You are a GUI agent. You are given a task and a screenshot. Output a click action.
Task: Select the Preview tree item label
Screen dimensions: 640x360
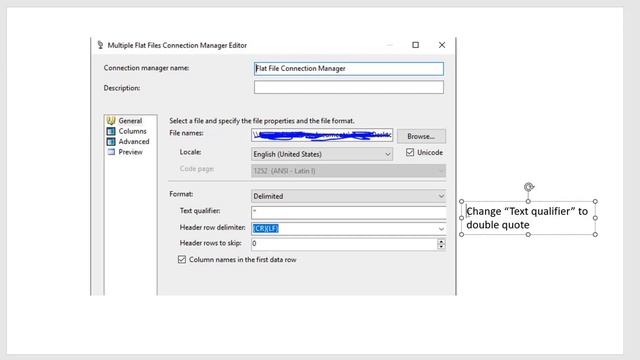pos(131,152)
